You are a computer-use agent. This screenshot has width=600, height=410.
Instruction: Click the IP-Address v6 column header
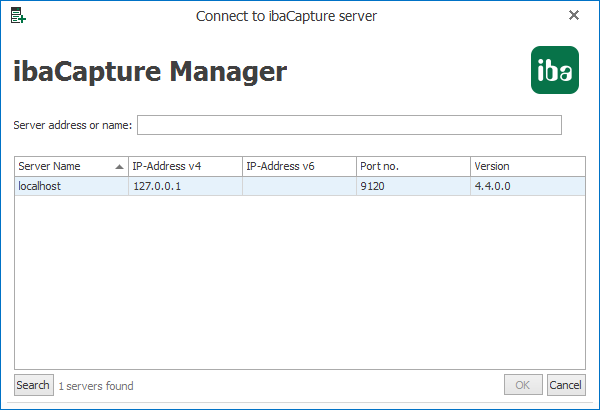pyautogui.click(x=299, y=166)
